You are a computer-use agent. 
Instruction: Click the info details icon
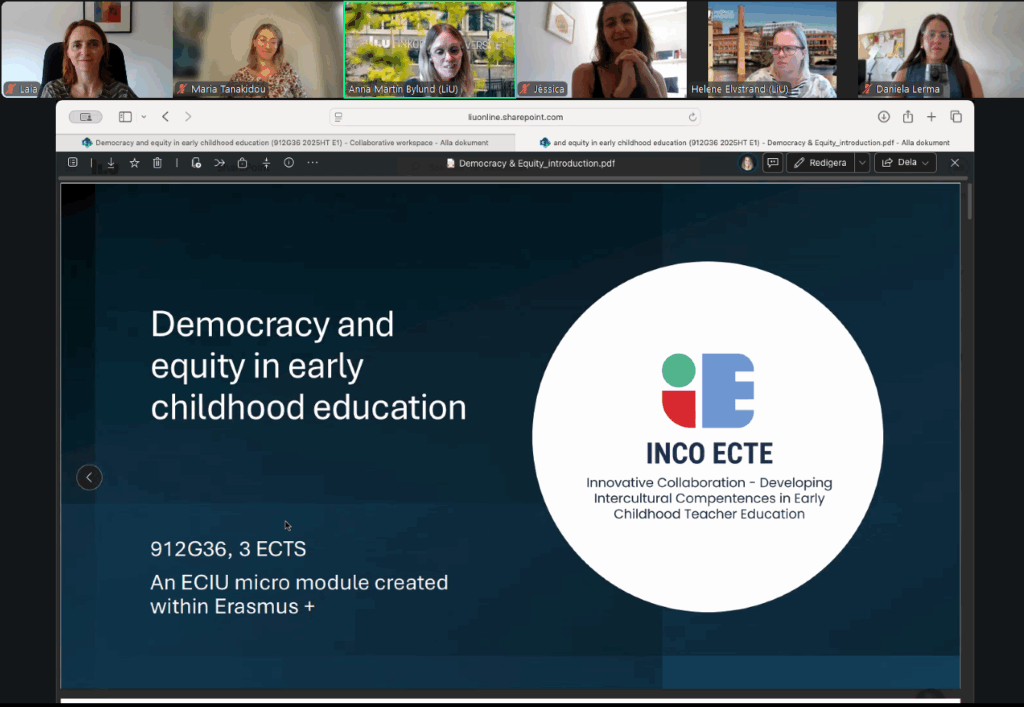pyautogui.click(x=289, y=163)
